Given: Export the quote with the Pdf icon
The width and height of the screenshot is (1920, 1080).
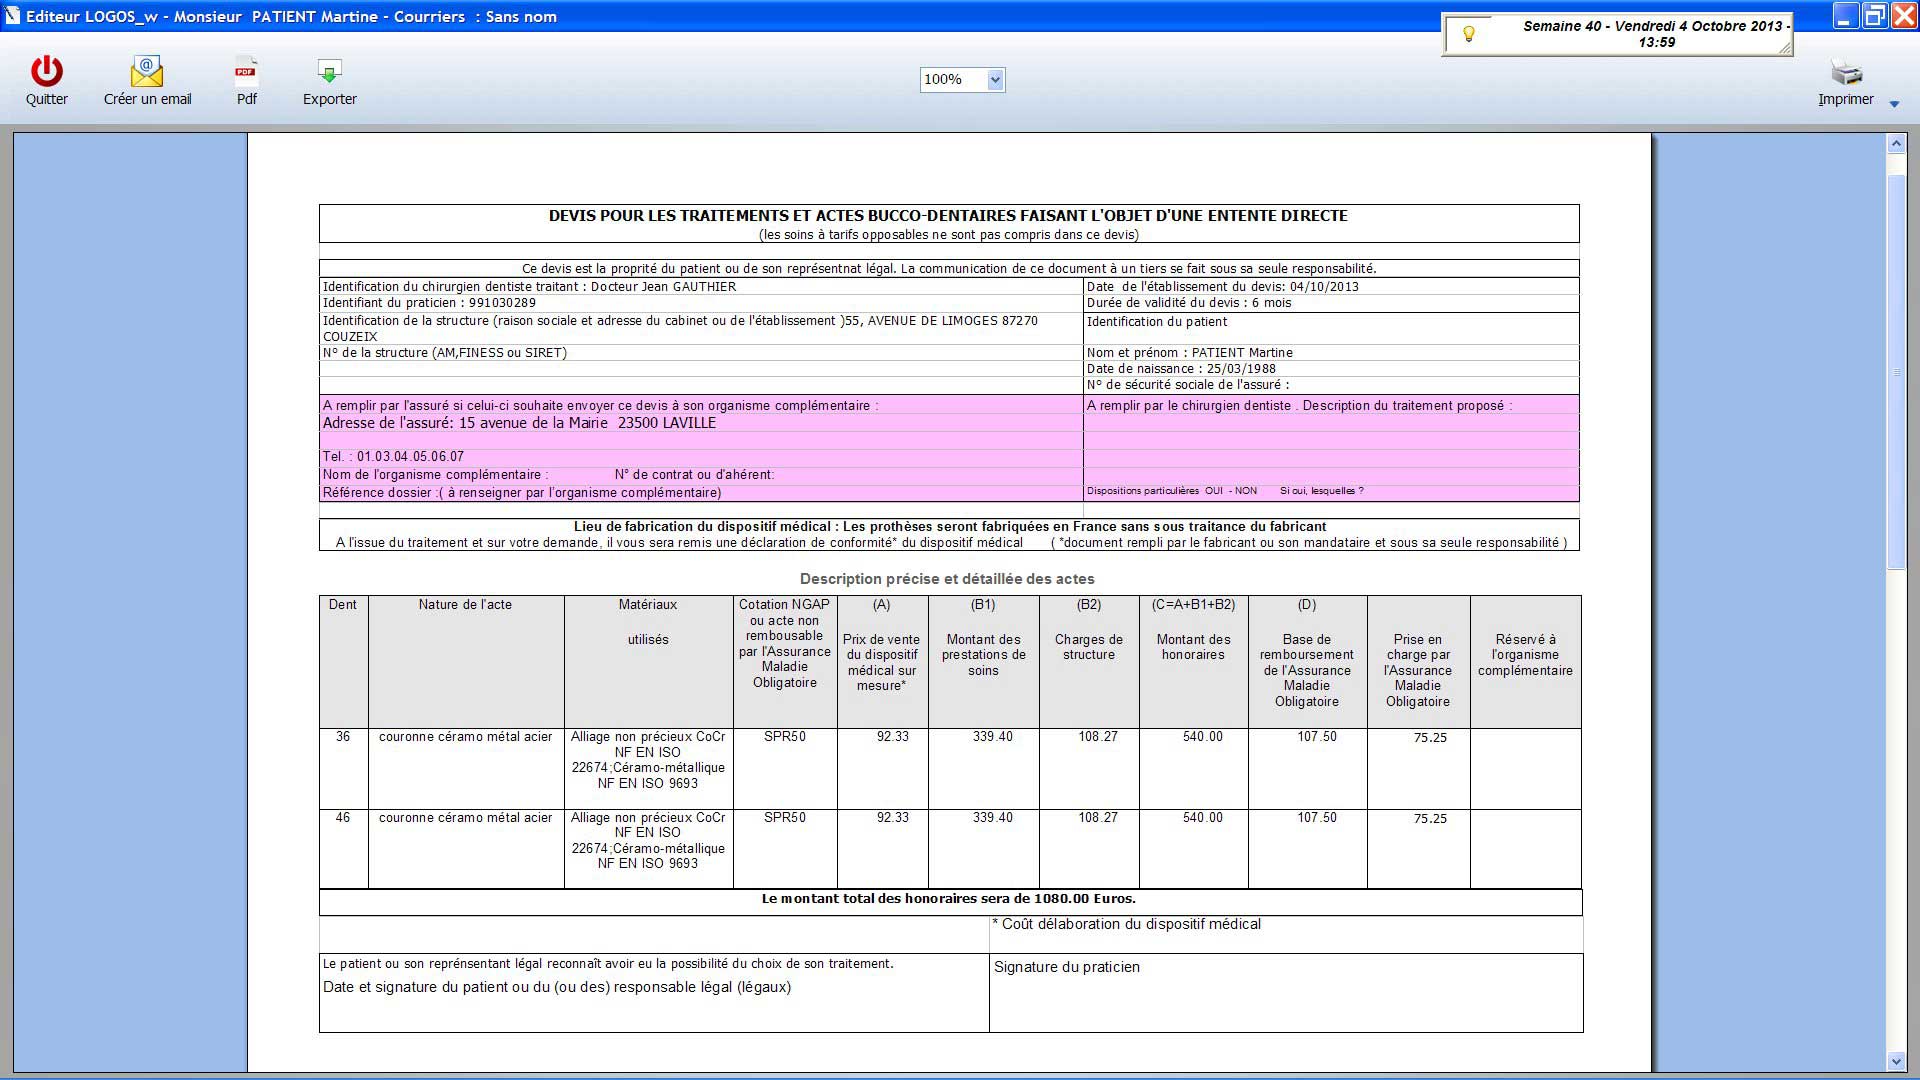Looking at the screenshot, I should click(x=246, y=71).
